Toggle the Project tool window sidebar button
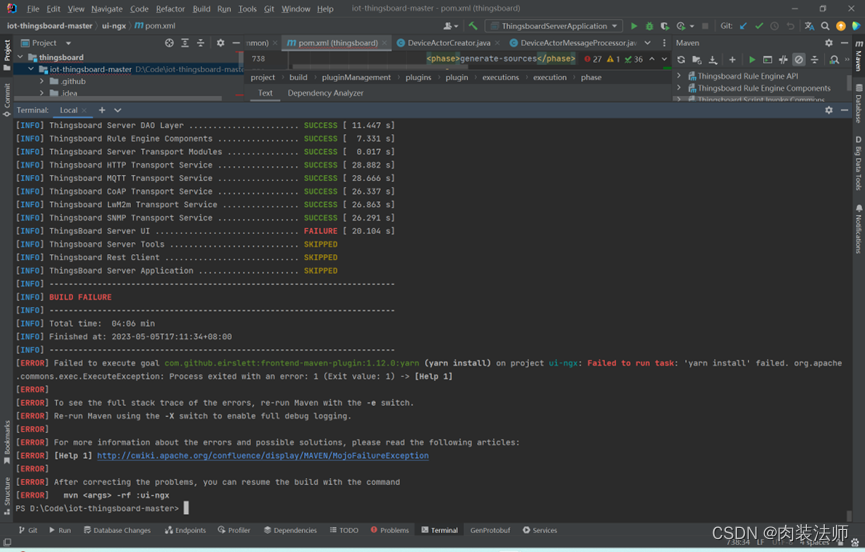This screenshot has width=865, height=552. click(7, 50)
